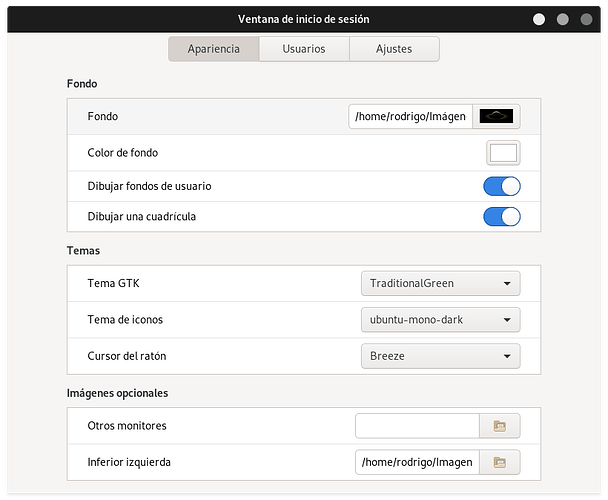Browse folder for Otros monitores image
The height and width of the screenshot is (500, 608).
coord(499,427)
